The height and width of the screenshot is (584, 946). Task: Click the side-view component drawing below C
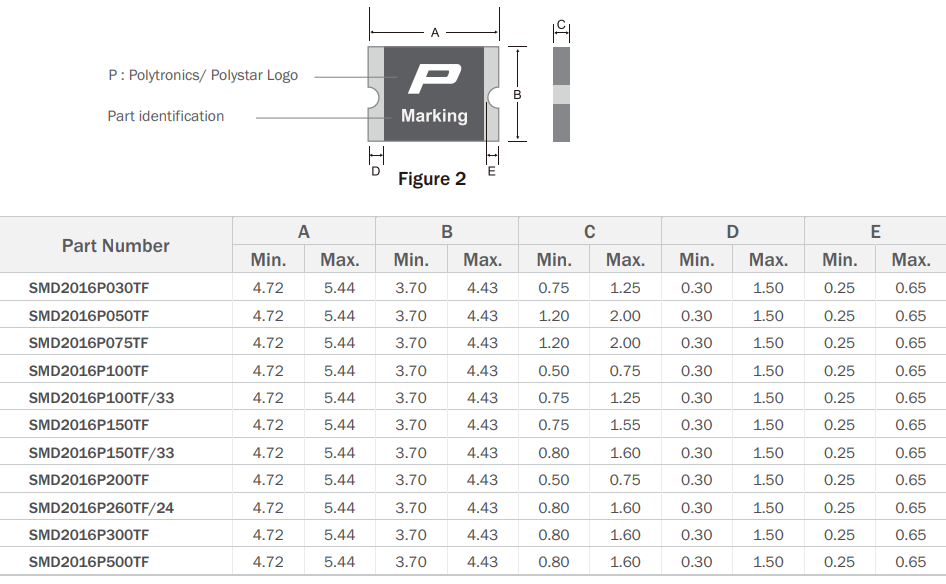tap(561, 93)
